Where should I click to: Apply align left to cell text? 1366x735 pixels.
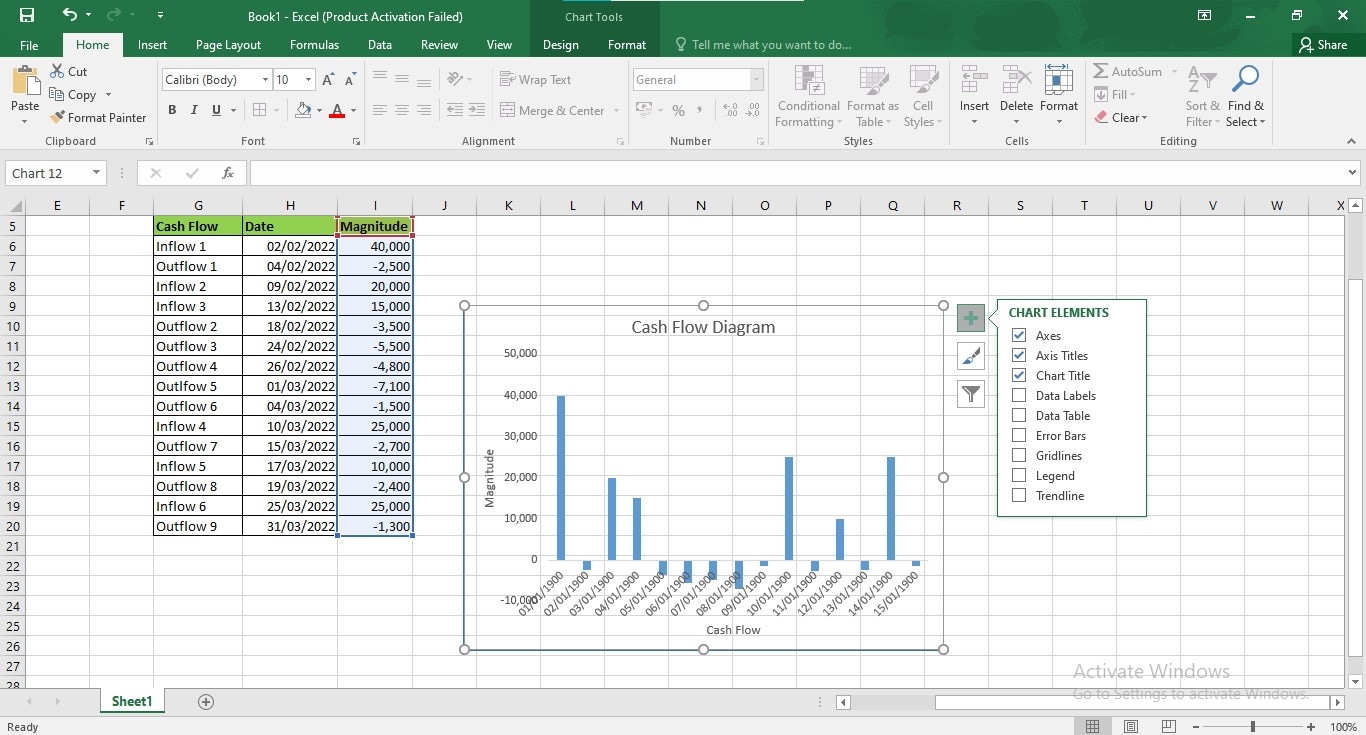click(x=380, y=110)
